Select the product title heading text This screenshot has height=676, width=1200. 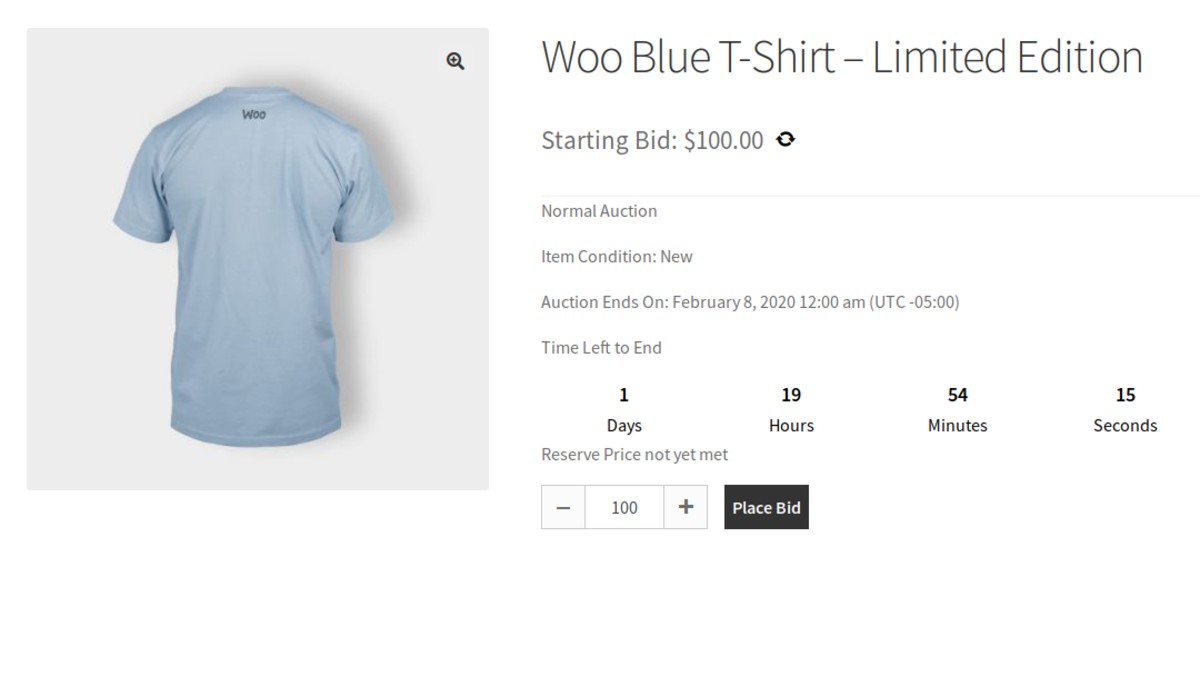(841, 58)
